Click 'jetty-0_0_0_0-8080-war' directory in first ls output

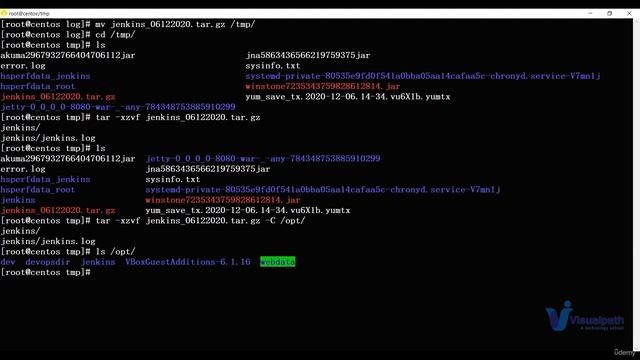[x=118, y=107]
